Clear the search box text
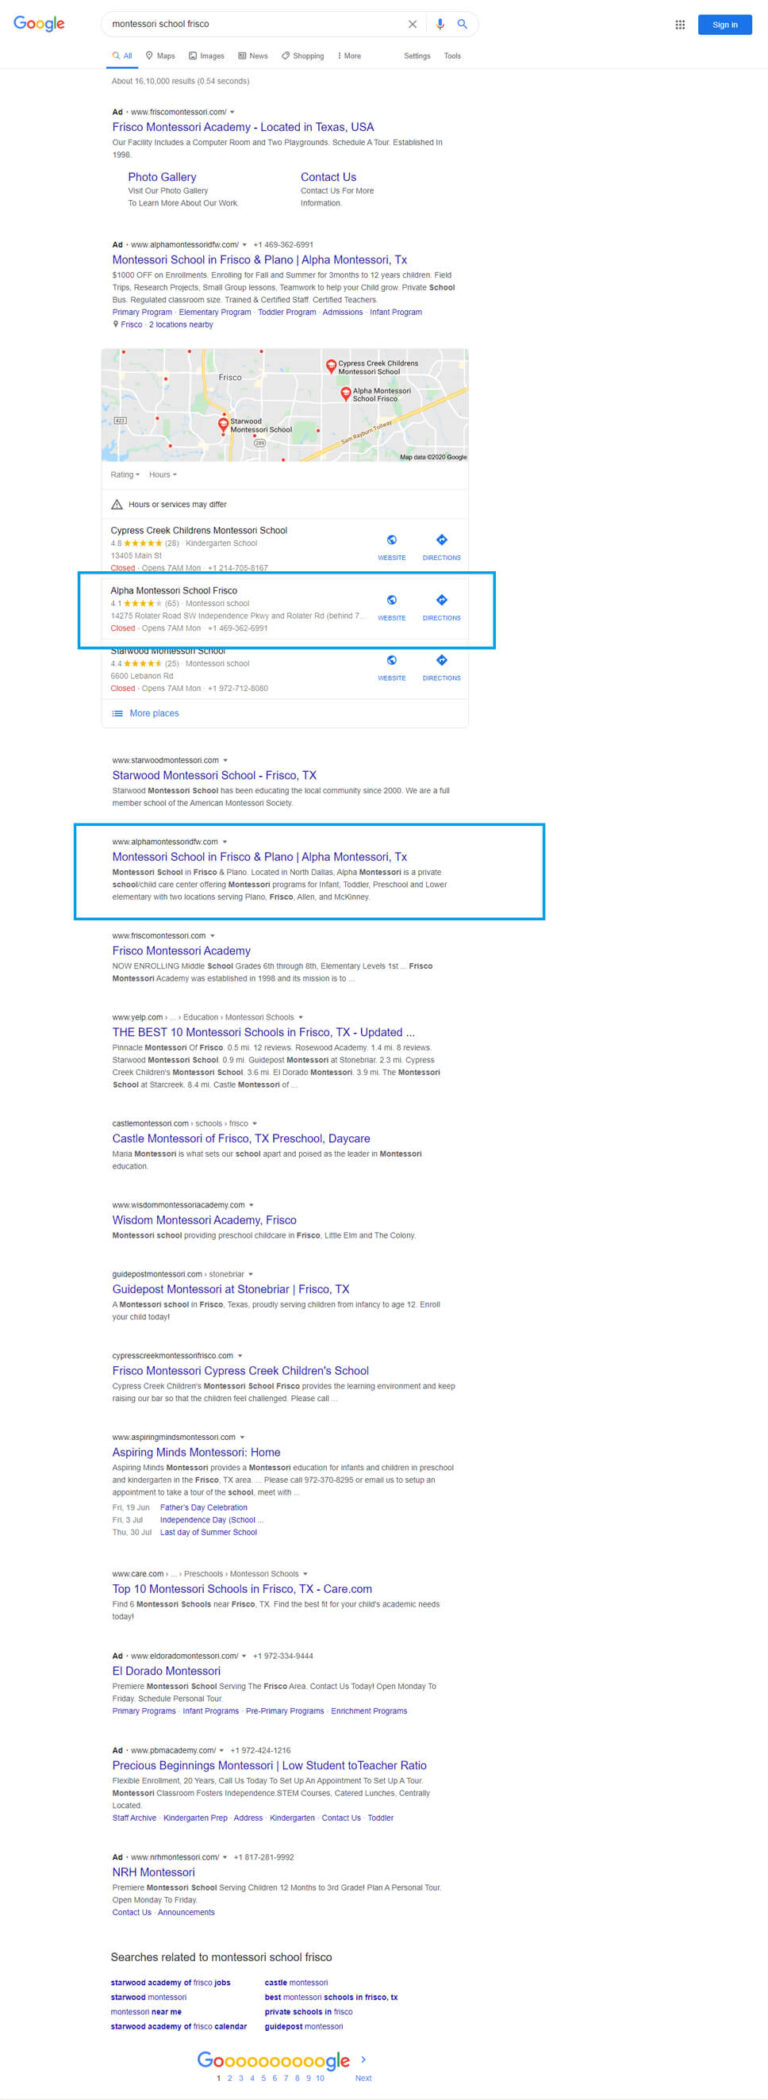The image size is (768, 2100). coord(412,24)
